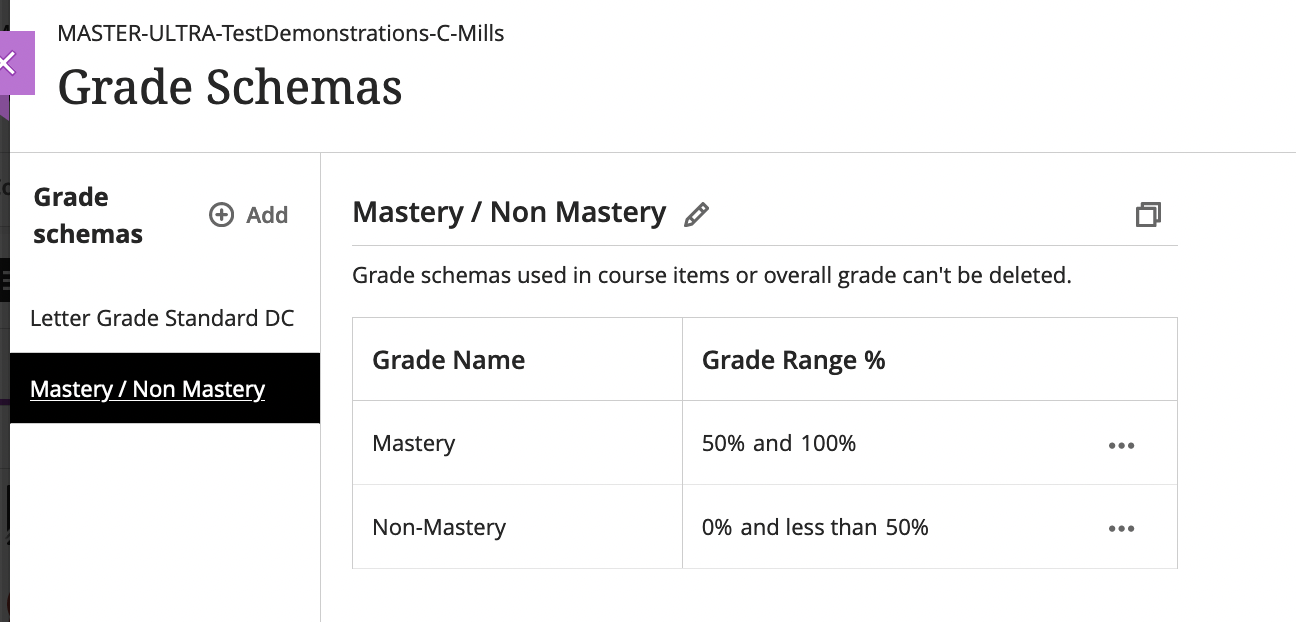This screenshot has width=1296, height=622.
Task: Click the Add button to create a schema
Action: coord(248,214)
